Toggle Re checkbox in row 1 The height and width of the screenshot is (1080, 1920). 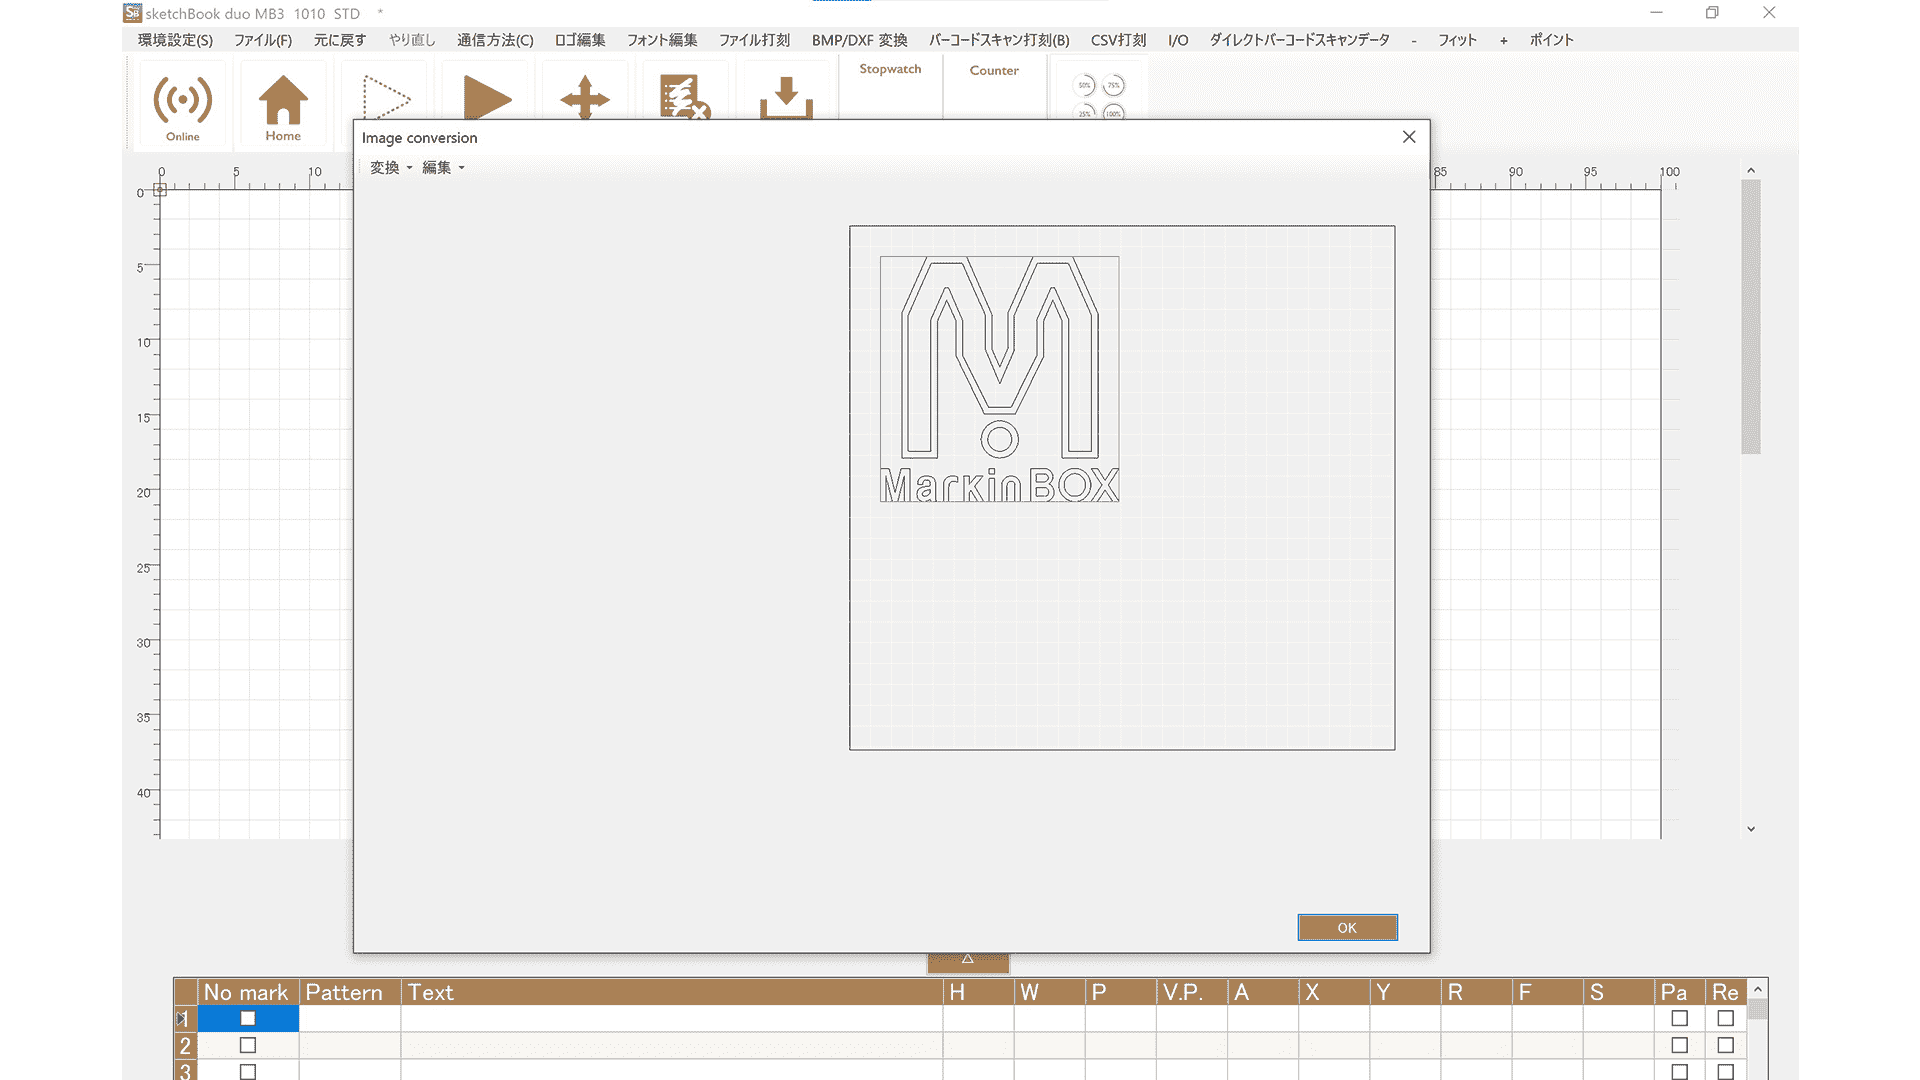click(x=1726, y=1018)
